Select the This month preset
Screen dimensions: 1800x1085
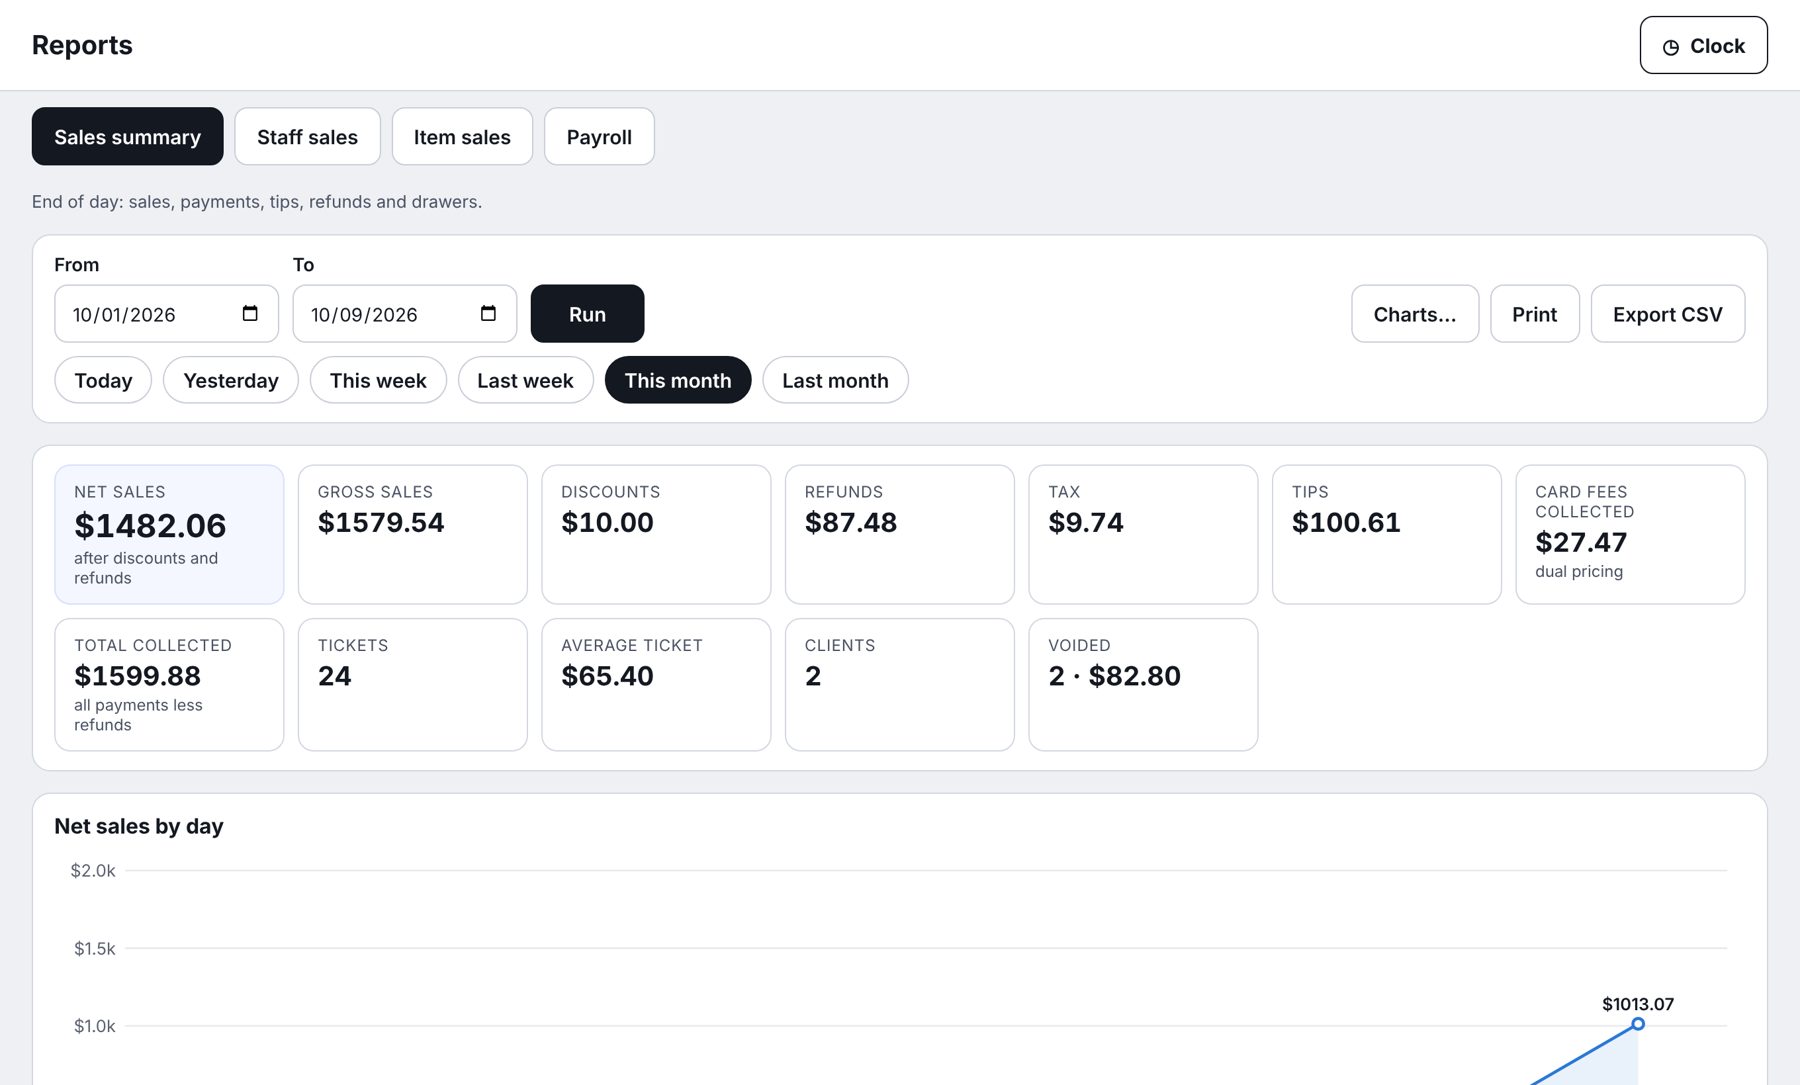pyautogui.click(x=678, y=380)
